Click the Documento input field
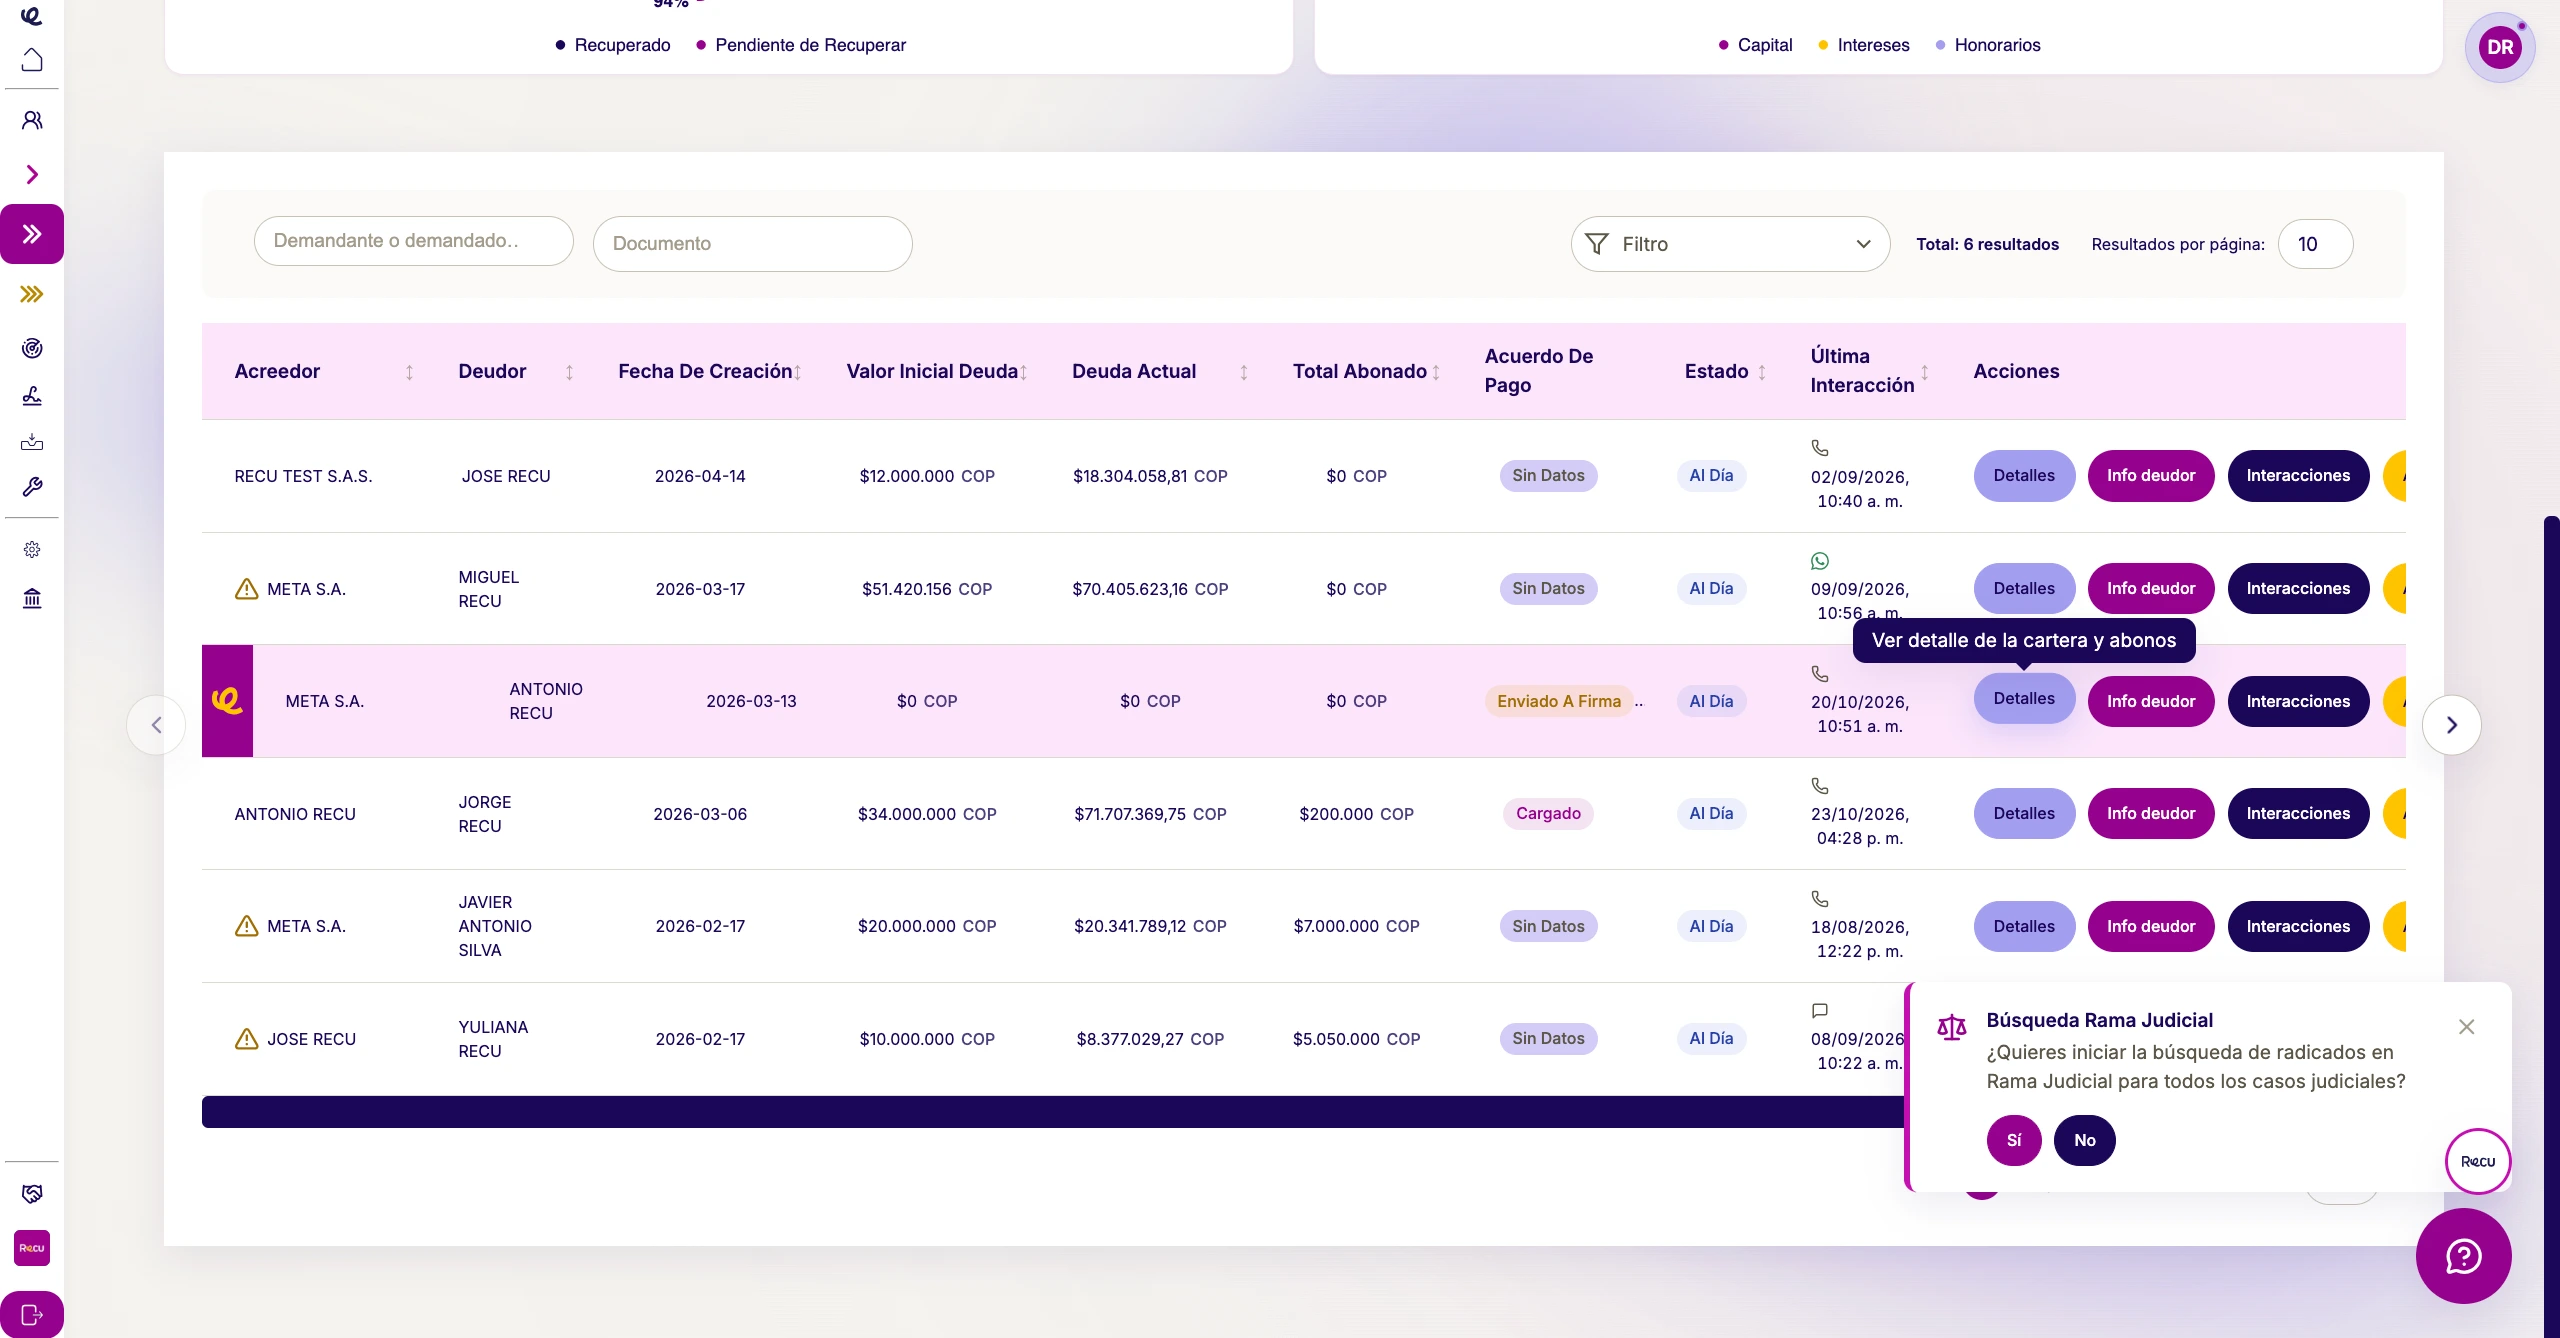 click(752, 244)
